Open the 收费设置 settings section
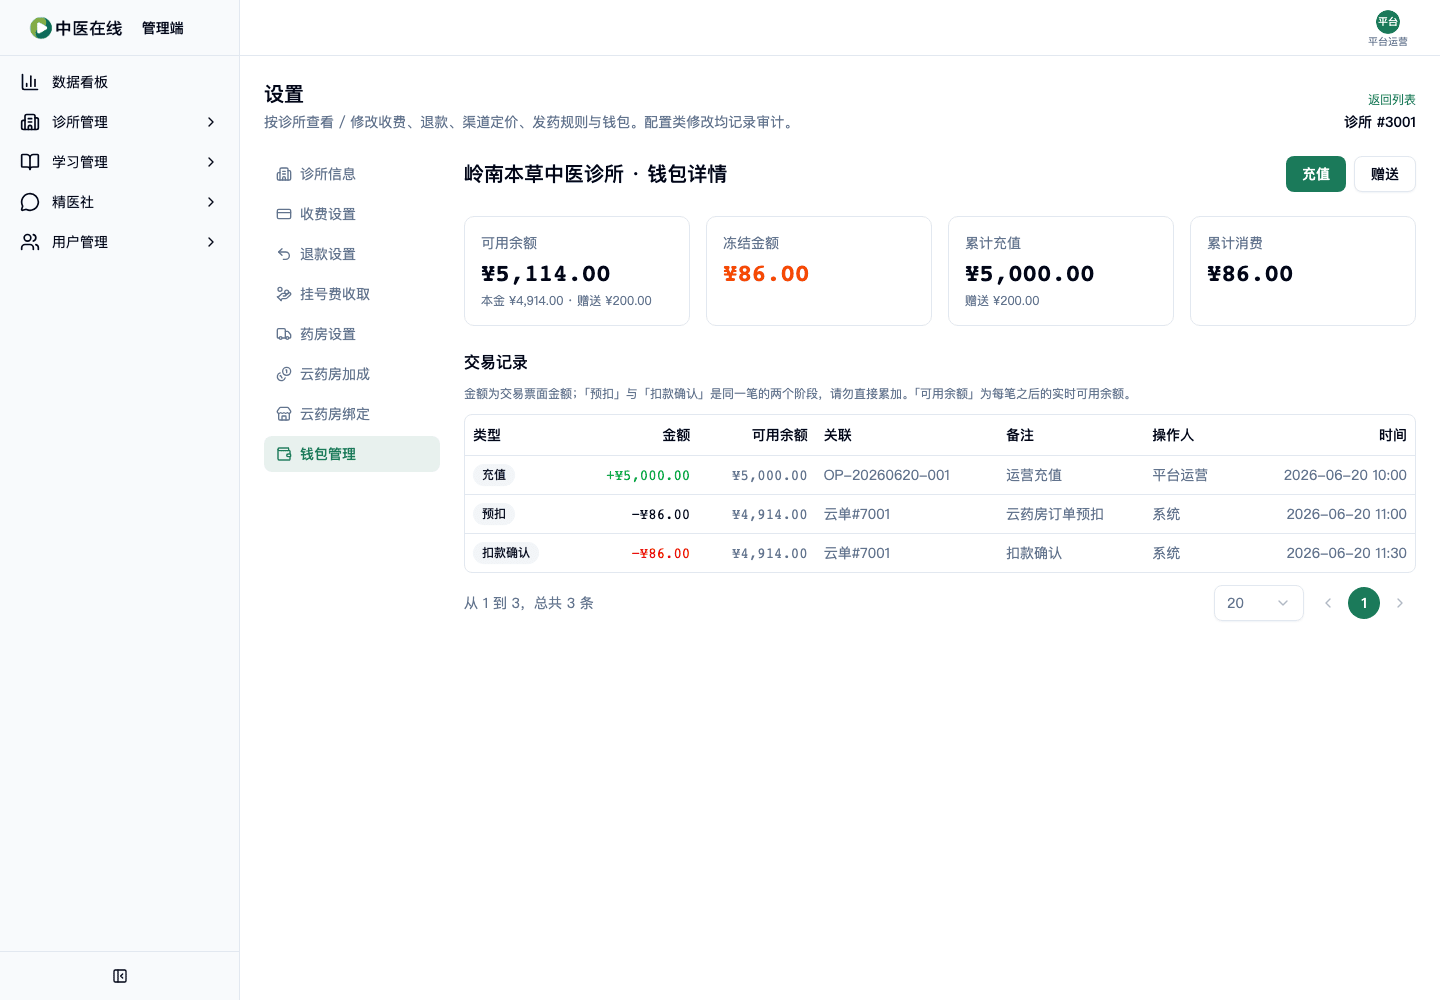Viewport: 1440px width, 1000px height. (x=352, y=214)
